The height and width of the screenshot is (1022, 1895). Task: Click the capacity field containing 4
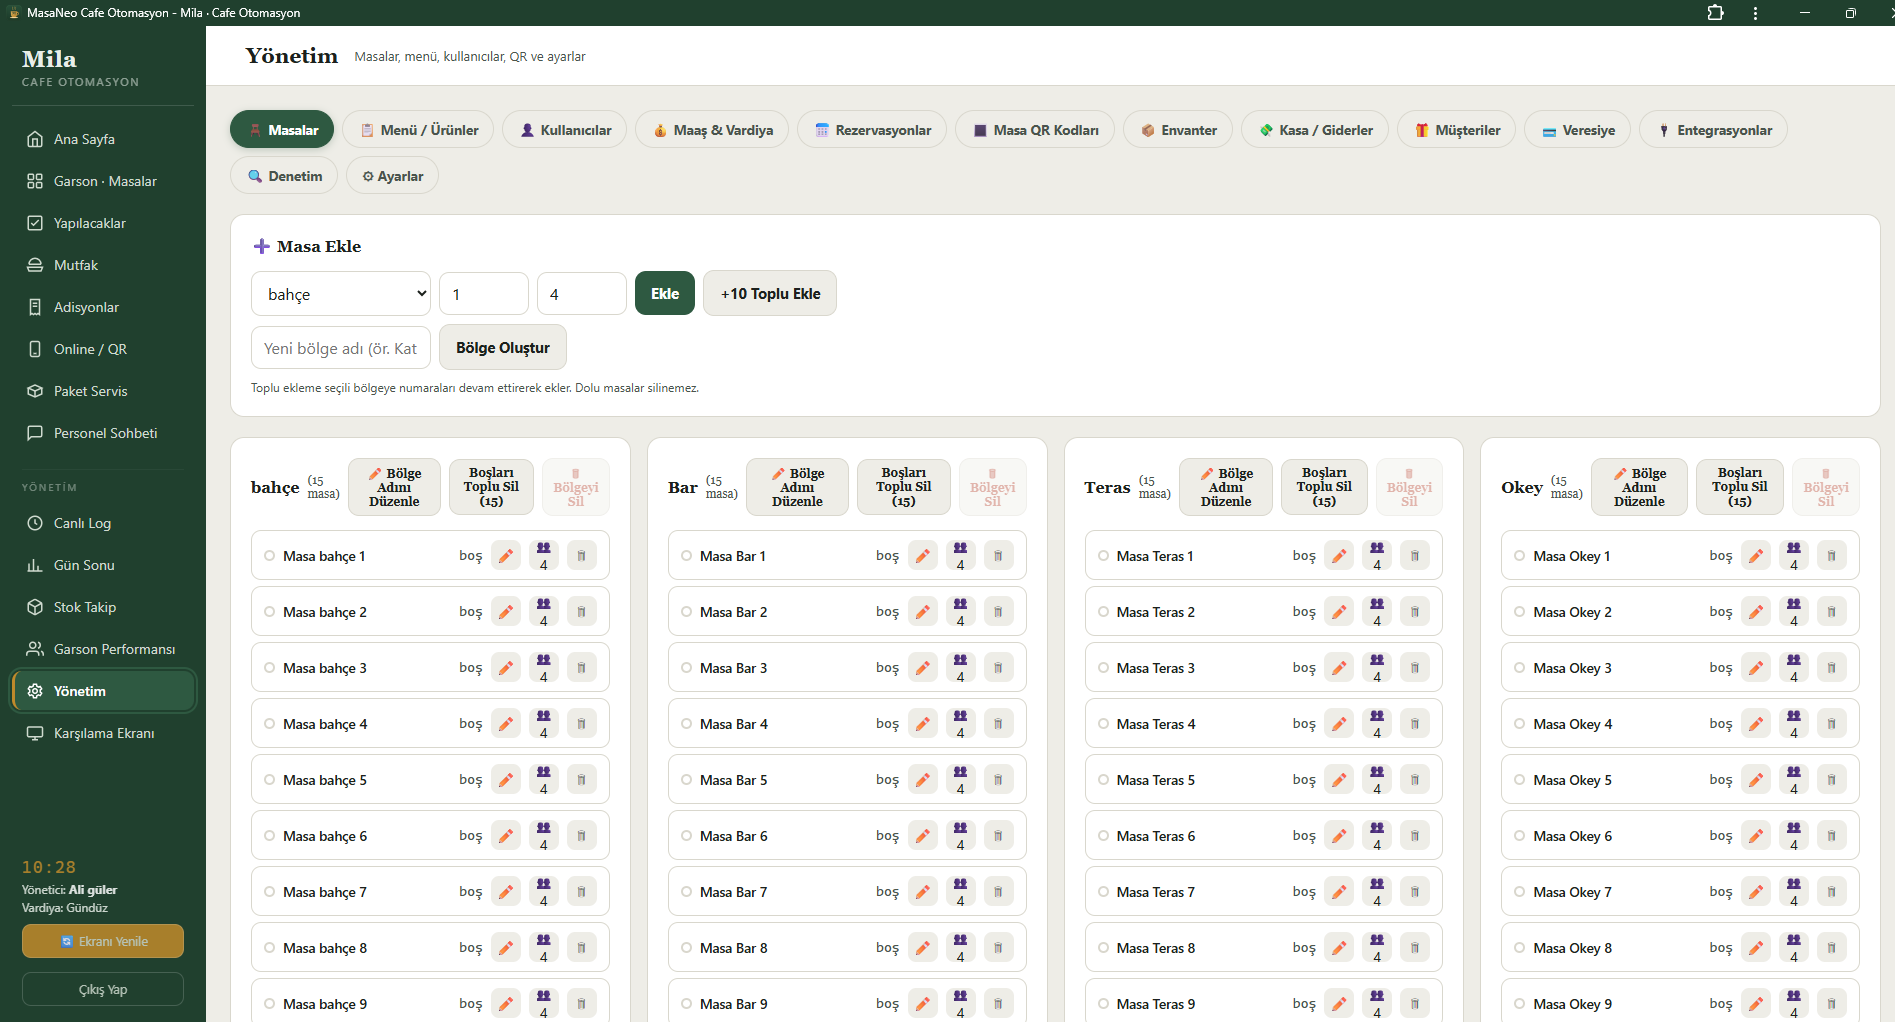point(582,294)
